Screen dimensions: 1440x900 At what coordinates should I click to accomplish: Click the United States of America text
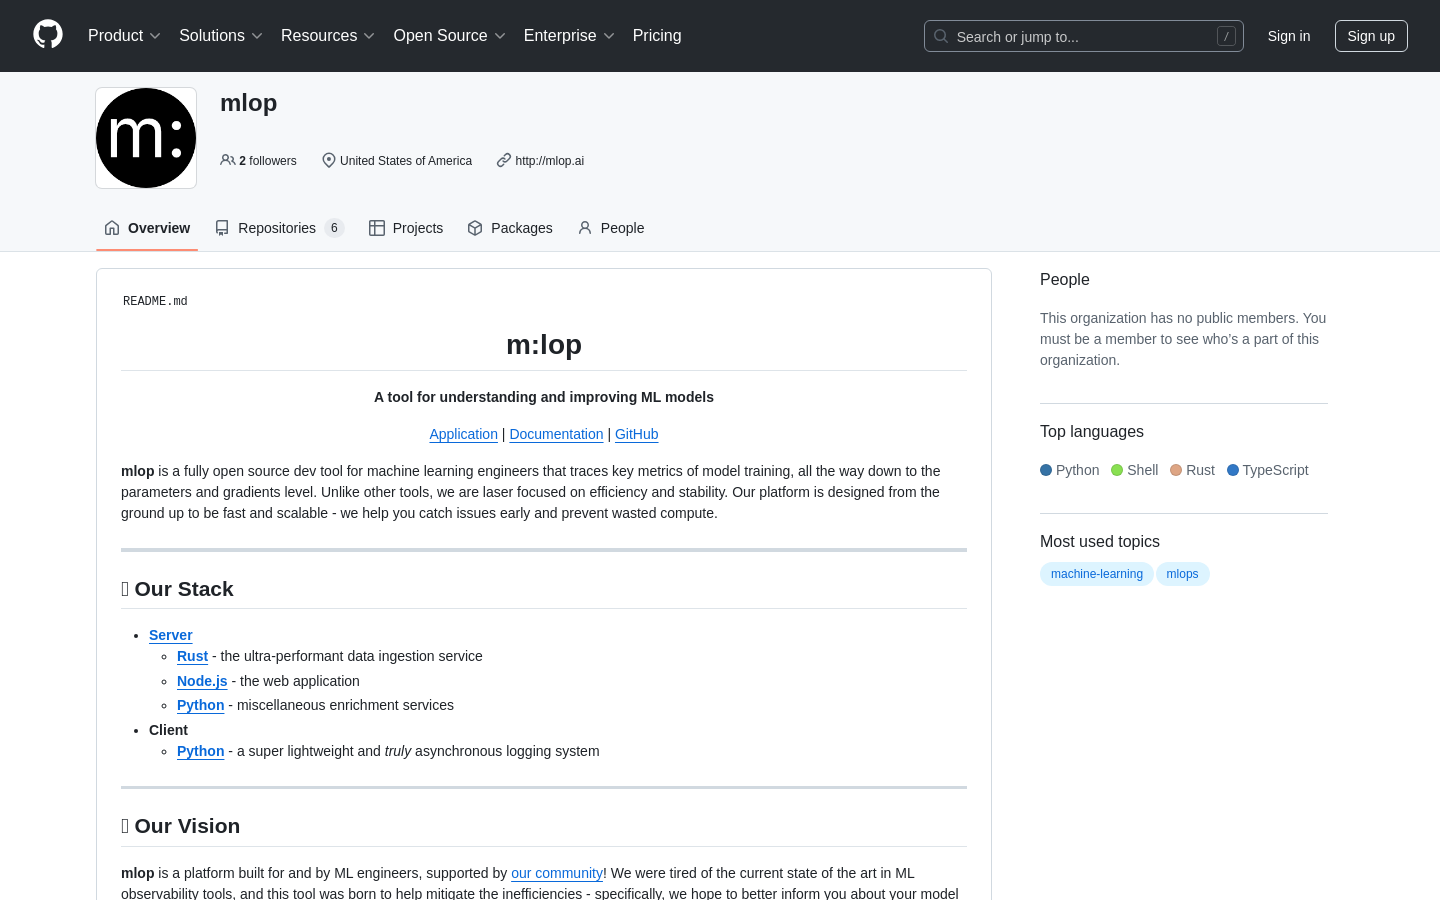tap(406, 160)
